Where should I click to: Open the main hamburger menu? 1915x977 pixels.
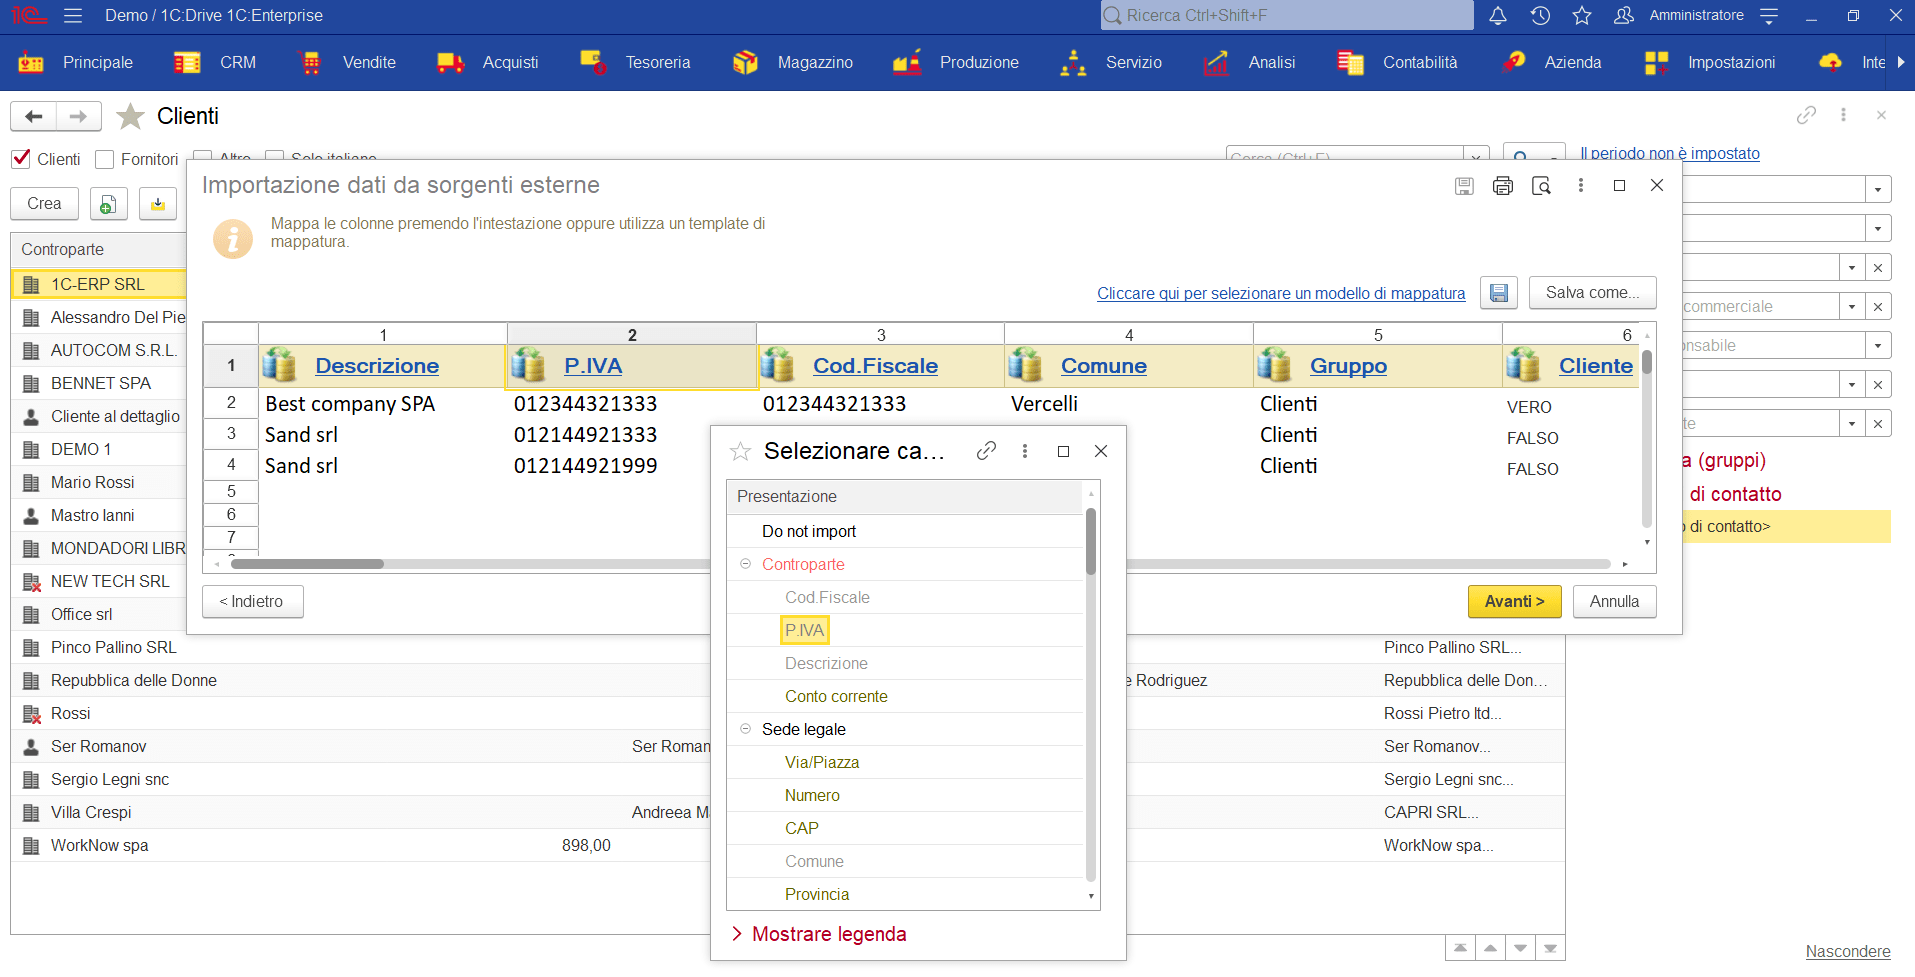[72, 15]
